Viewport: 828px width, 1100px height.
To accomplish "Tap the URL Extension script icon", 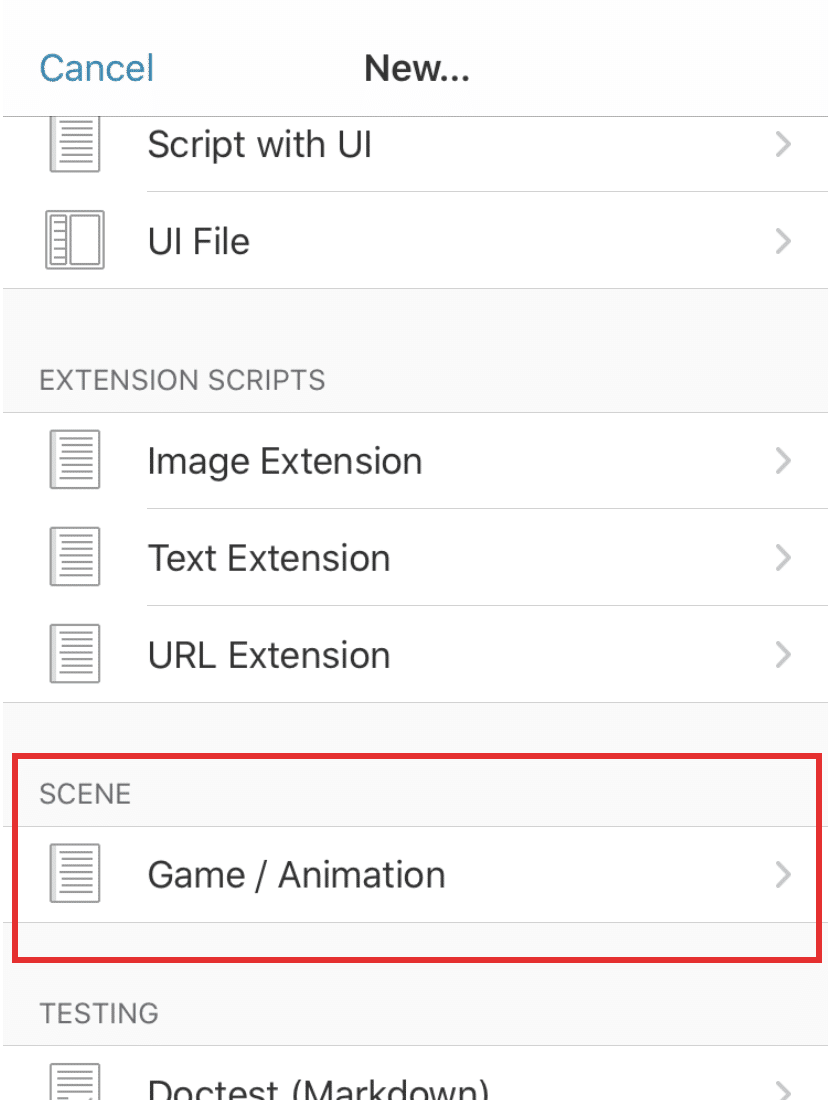I will point(74,654).
